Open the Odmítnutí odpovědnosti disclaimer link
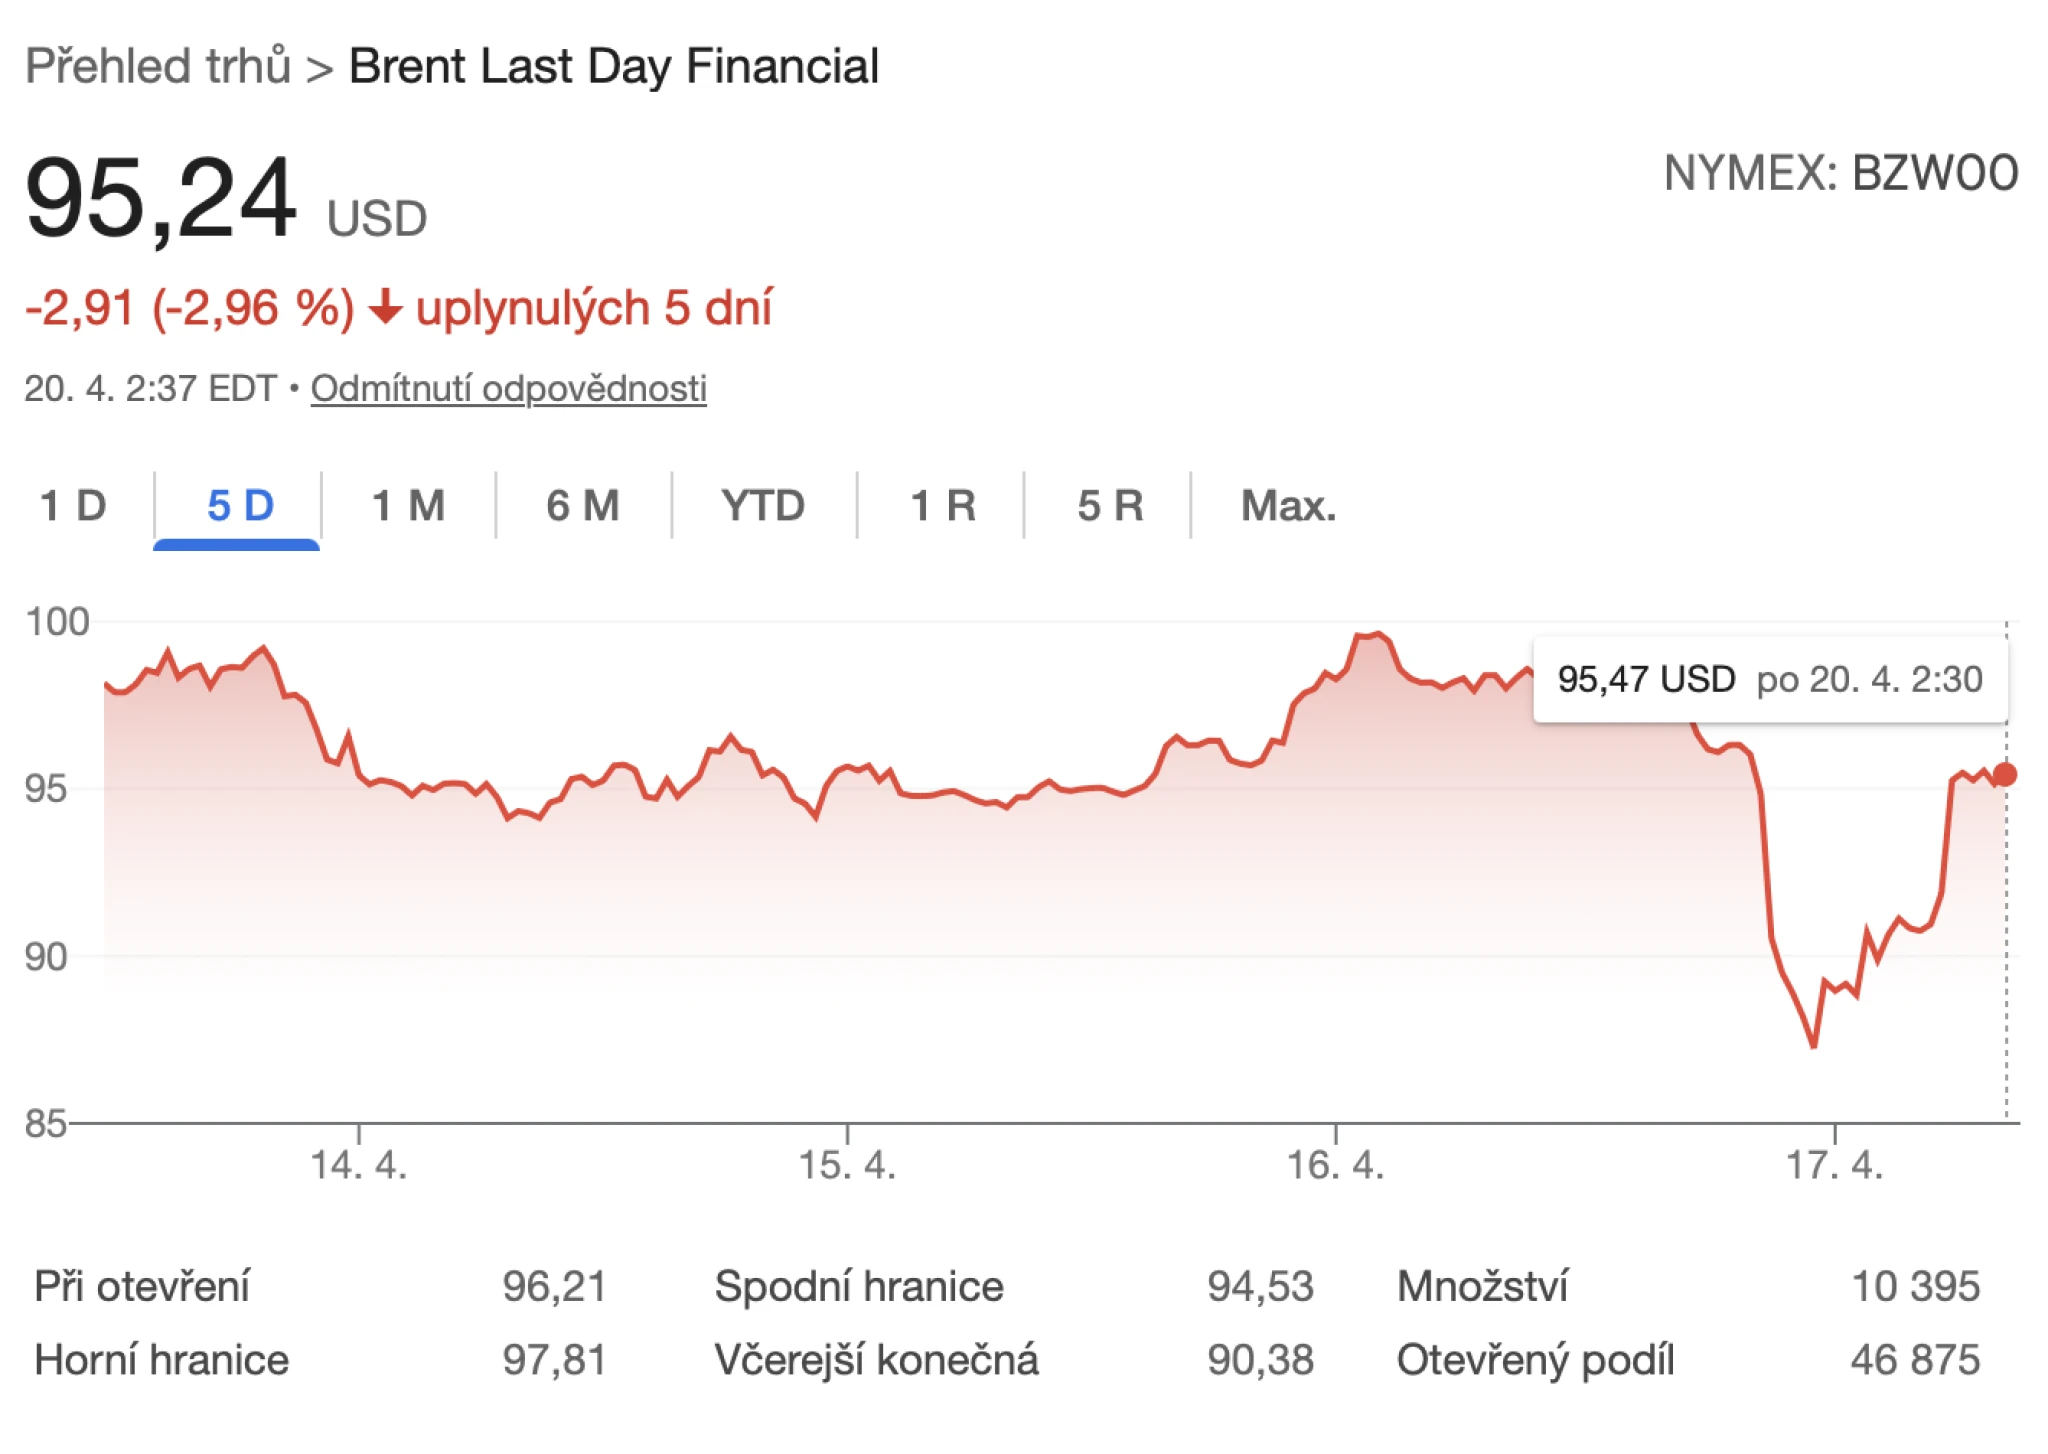The height and width of the screenshot is (1454, 2048). pos(508,388)
